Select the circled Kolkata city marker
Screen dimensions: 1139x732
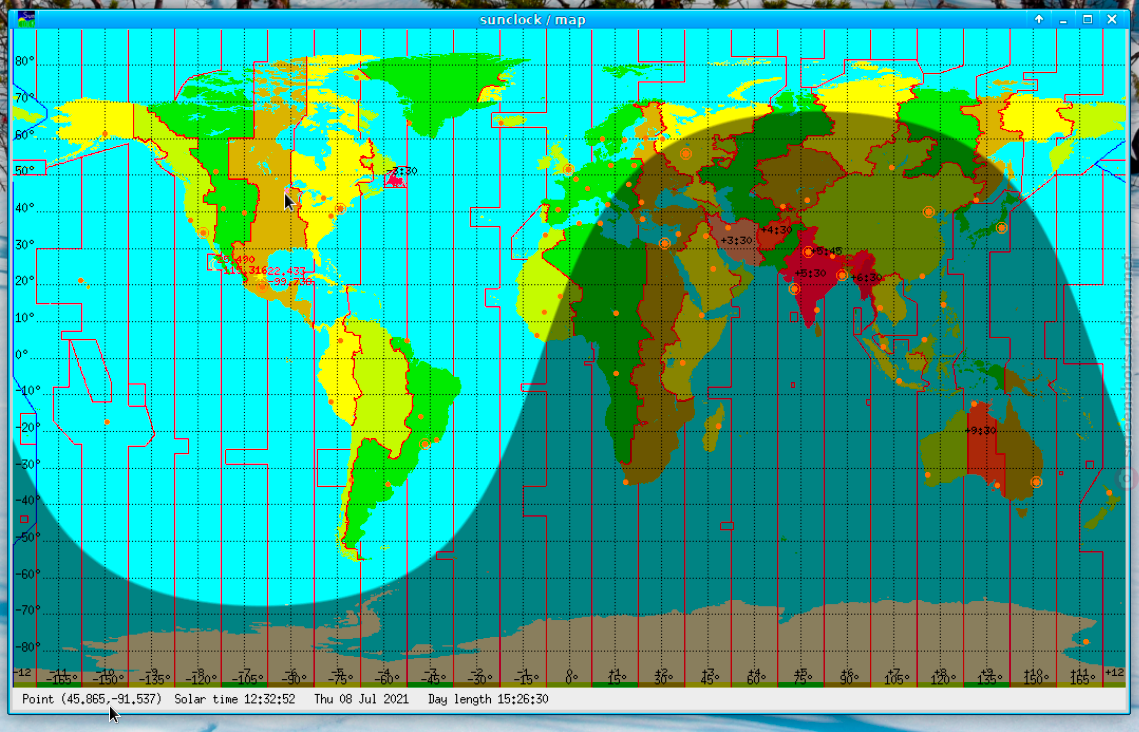pos(841,275)
